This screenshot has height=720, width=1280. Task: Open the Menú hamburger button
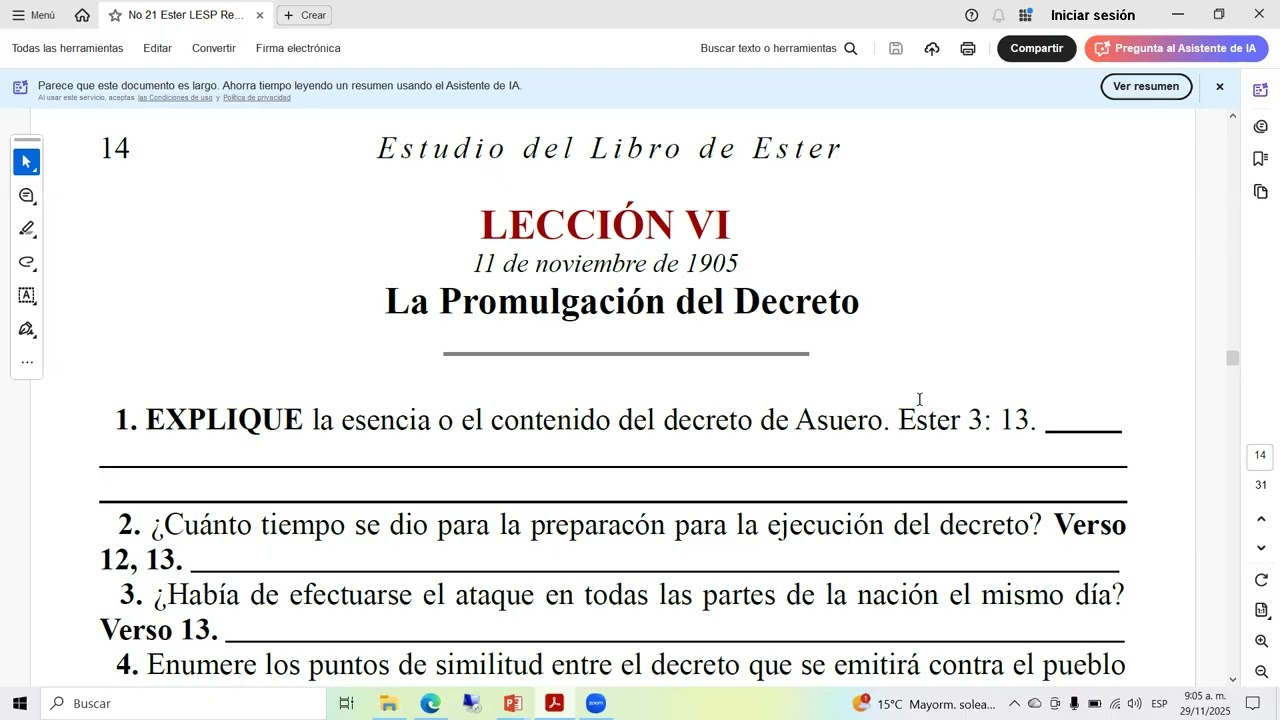point(33,15)
